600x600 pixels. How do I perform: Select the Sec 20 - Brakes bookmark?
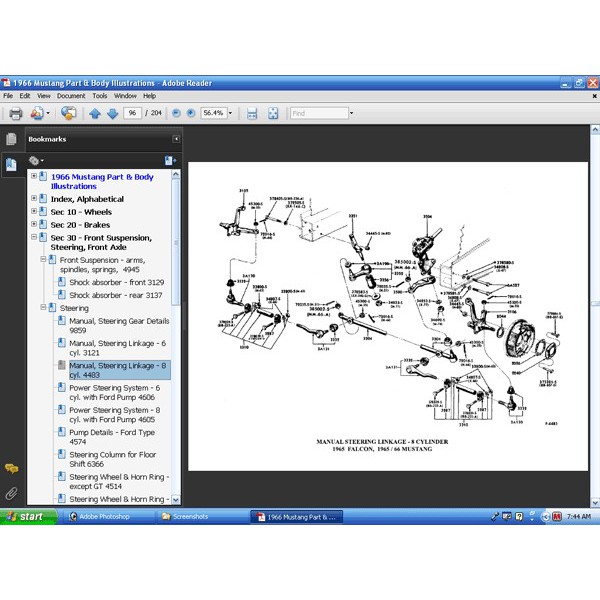click(80, 225)
